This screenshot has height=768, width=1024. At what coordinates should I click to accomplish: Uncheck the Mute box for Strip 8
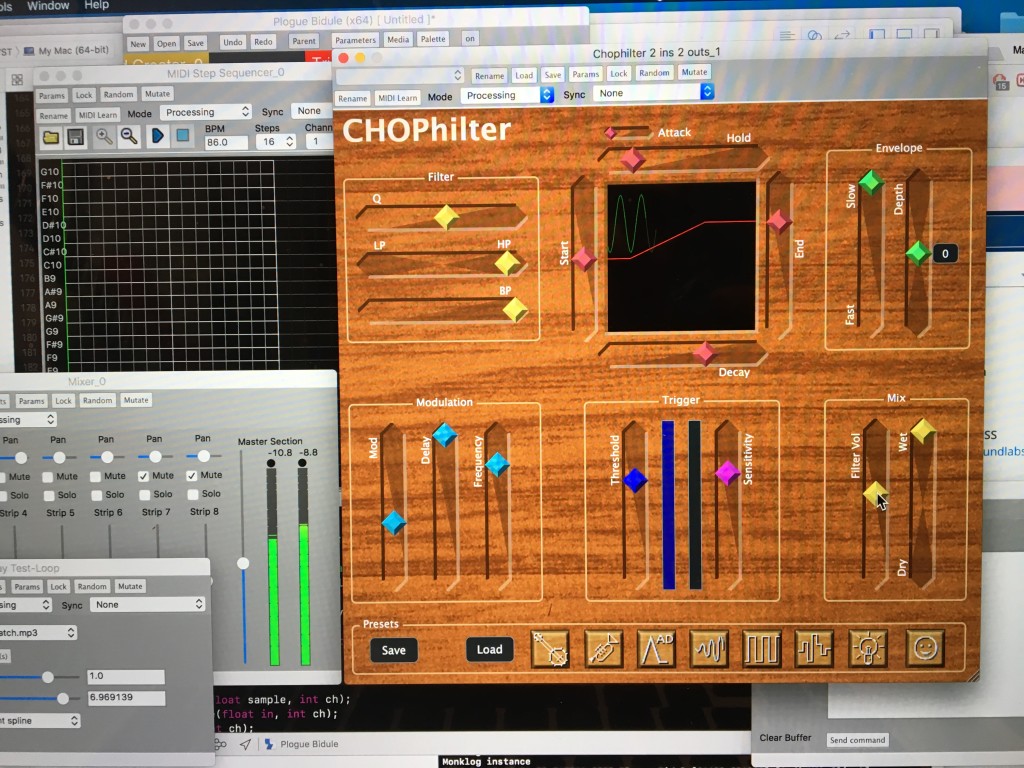[192, 476]
